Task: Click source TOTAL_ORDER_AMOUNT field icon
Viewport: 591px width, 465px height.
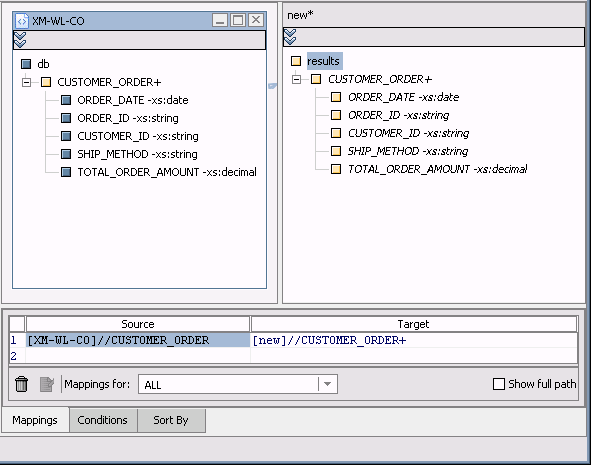Action: pos(66,172)
